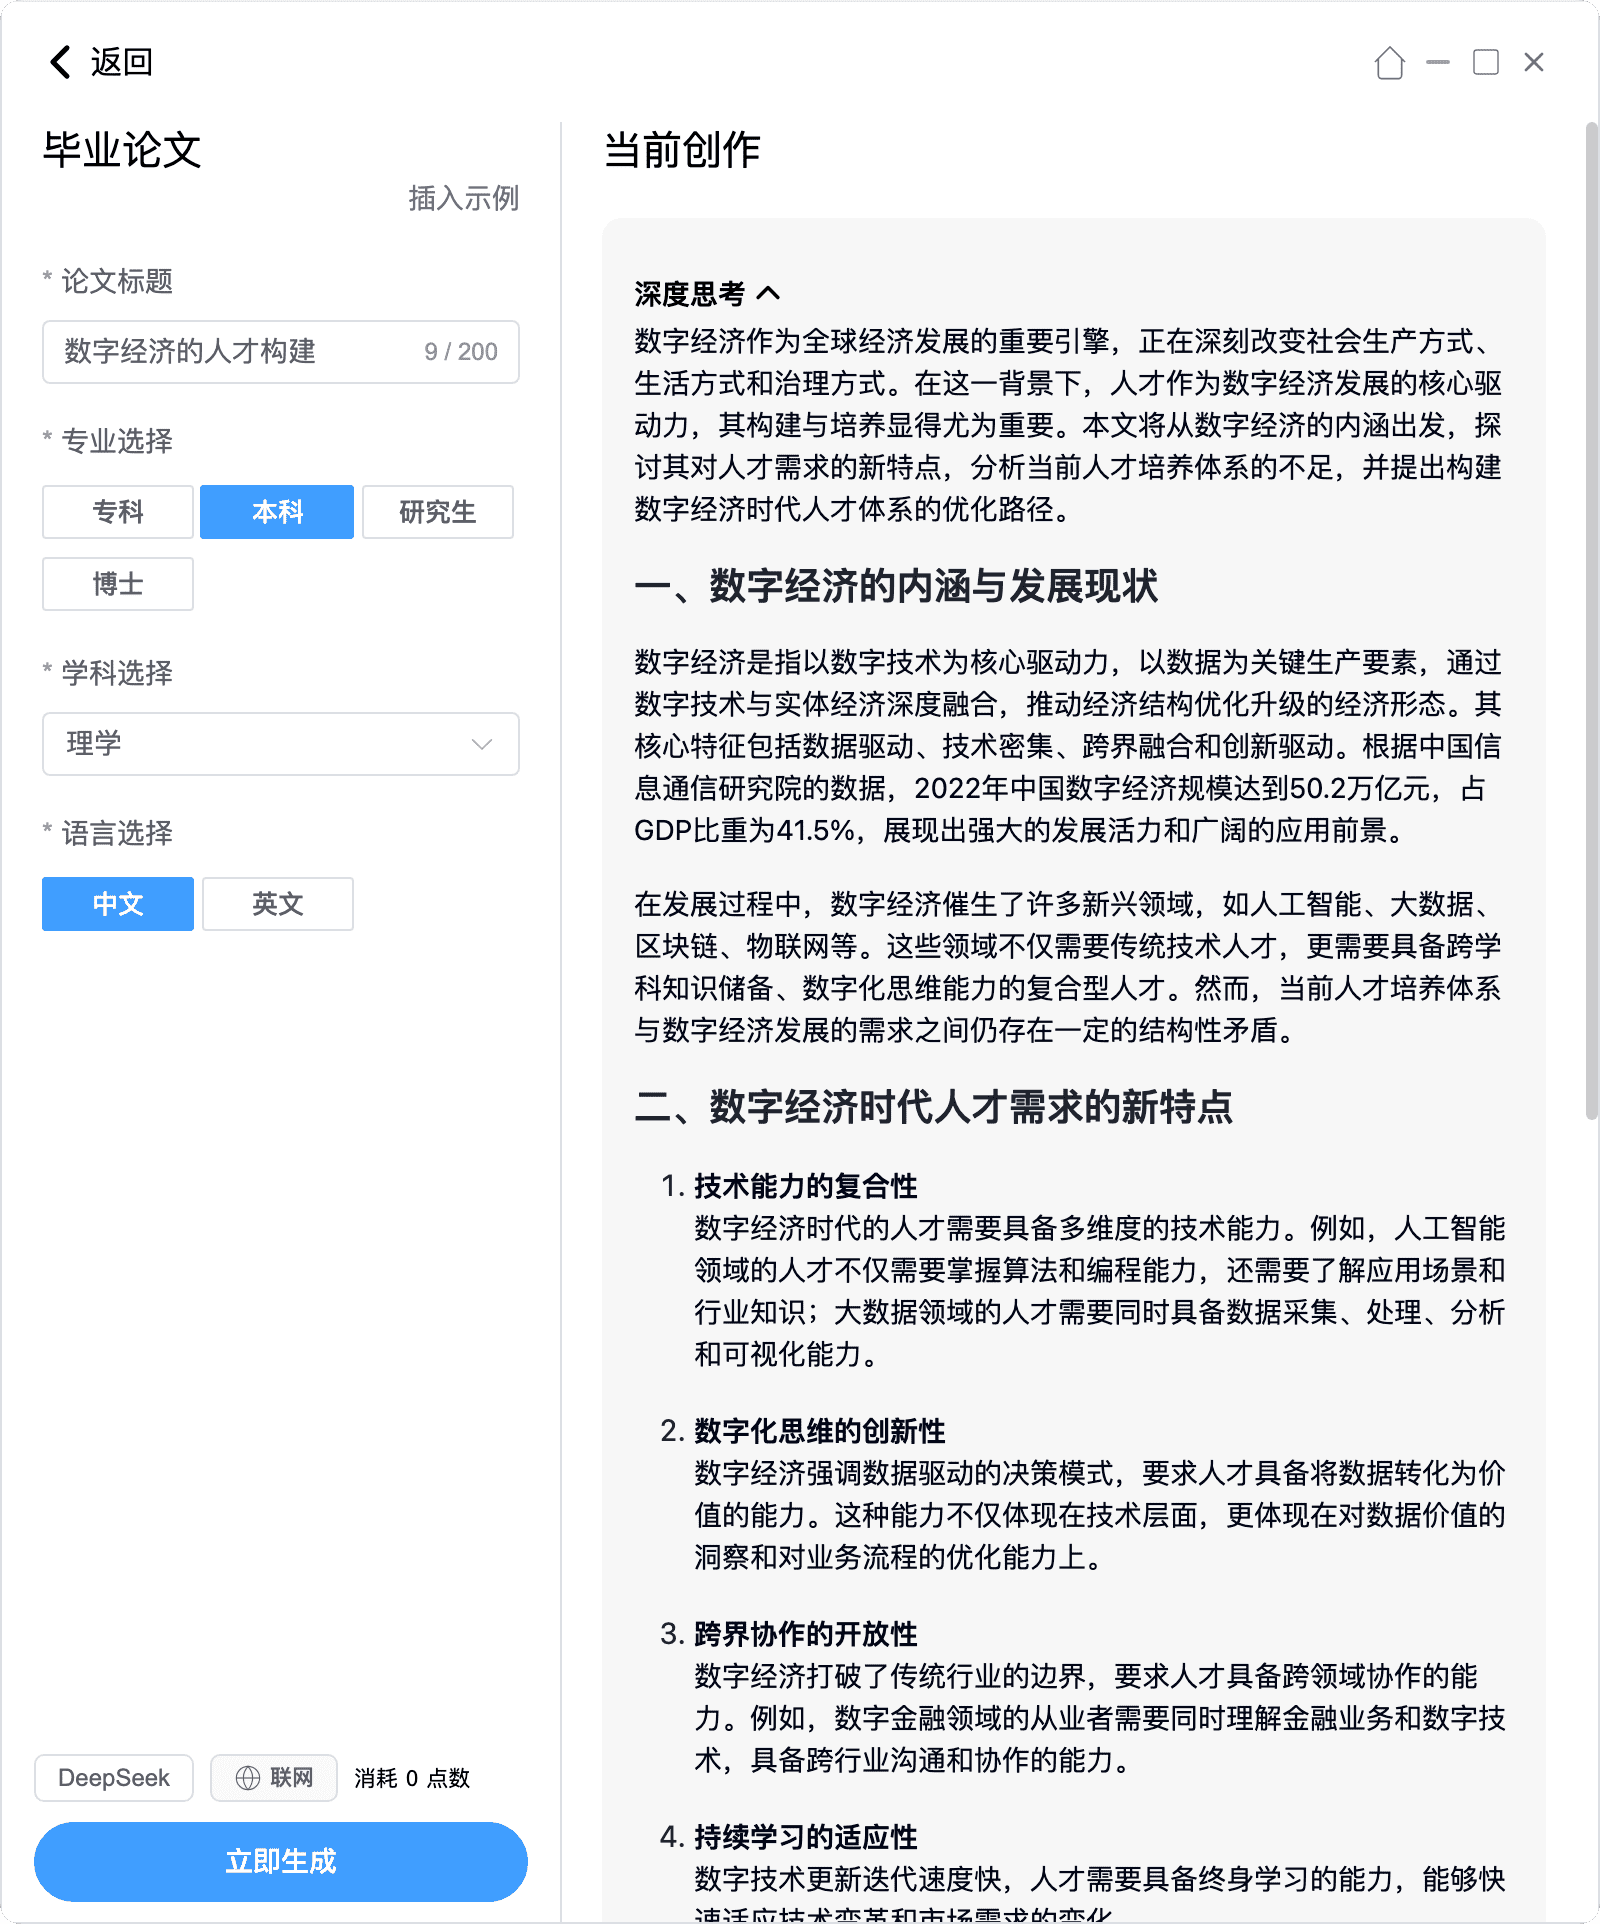
Task: Expand discipline list via dropdown arrow
Action: click(482, 744)
